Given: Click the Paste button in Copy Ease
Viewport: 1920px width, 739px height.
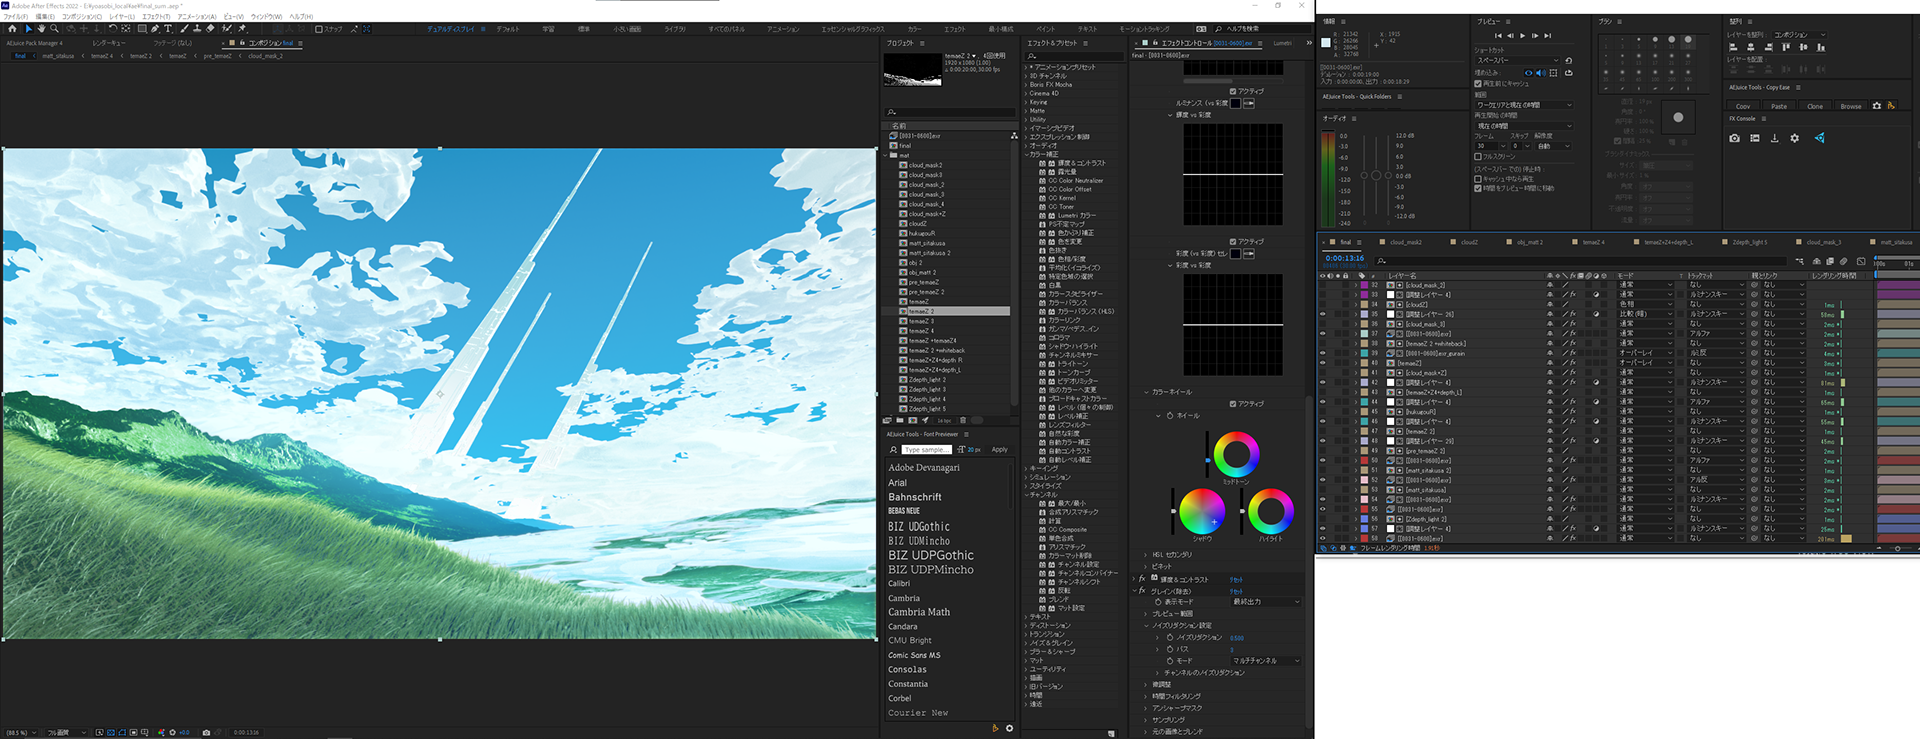Looking at the screenshot, I should click(x=1779, y=106).
